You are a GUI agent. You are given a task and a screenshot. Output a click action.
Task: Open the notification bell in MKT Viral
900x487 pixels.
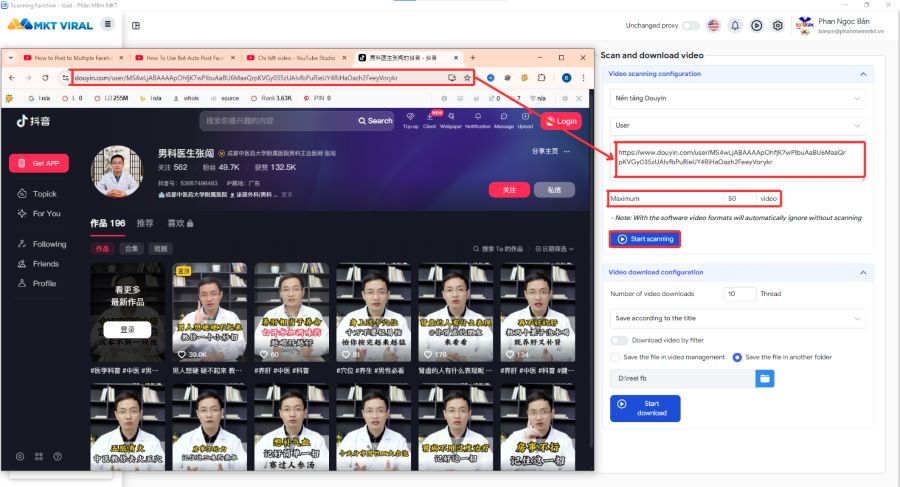coord(735,25)
